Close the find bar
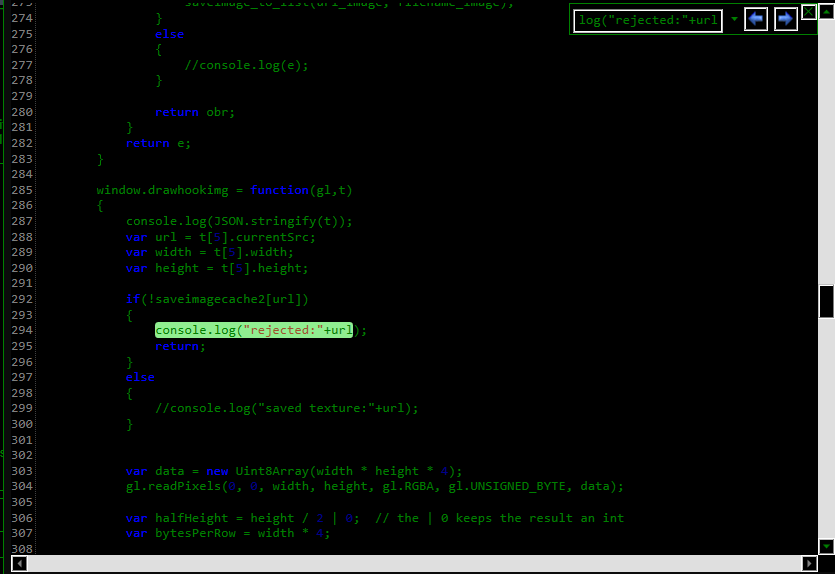Image resolution: width=835 pixels, height=574 pixels. [x=808, y=12]
